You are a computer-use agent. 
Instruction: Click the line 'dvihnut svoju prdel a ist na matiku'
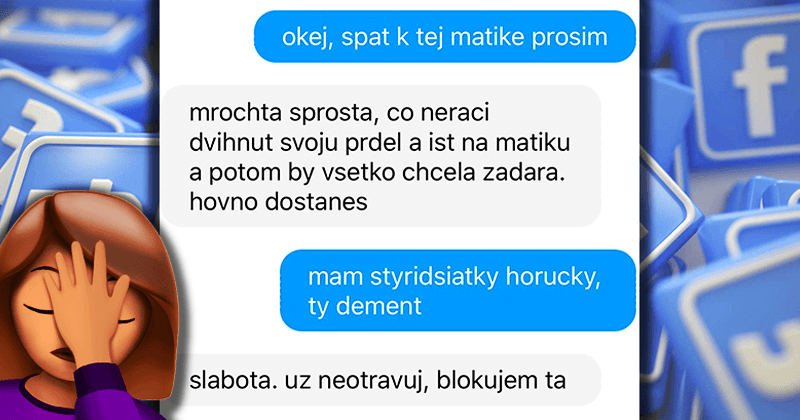[x=380, y=143]
